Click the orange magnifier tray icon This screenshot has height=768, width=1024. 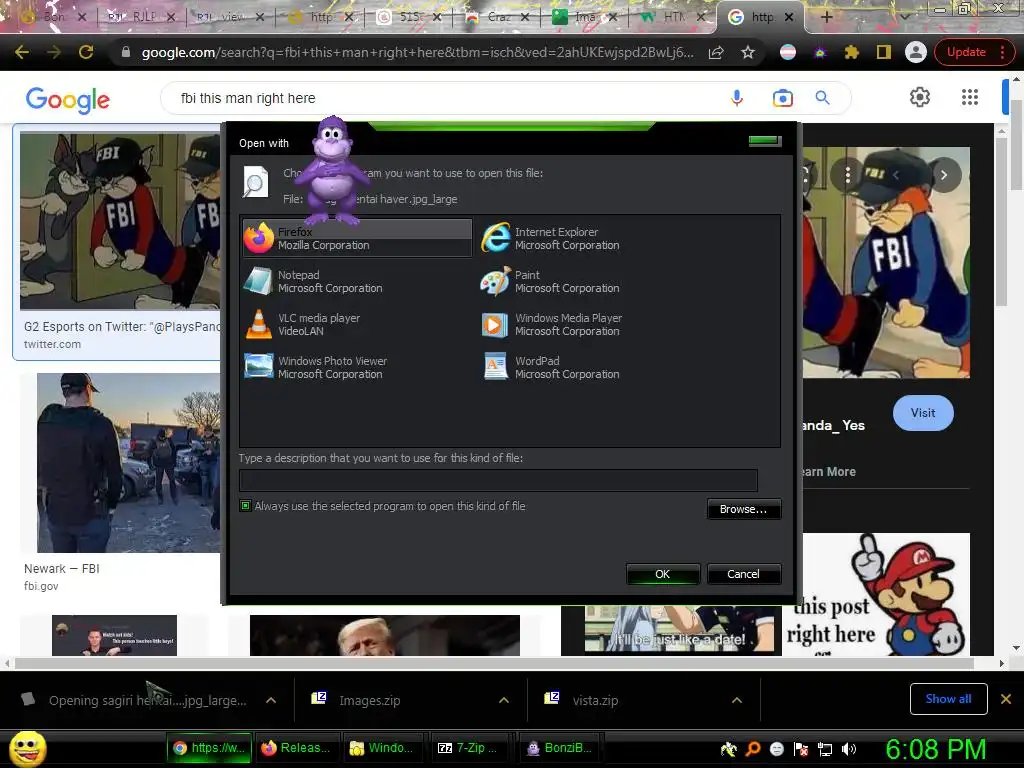(753, 749)
